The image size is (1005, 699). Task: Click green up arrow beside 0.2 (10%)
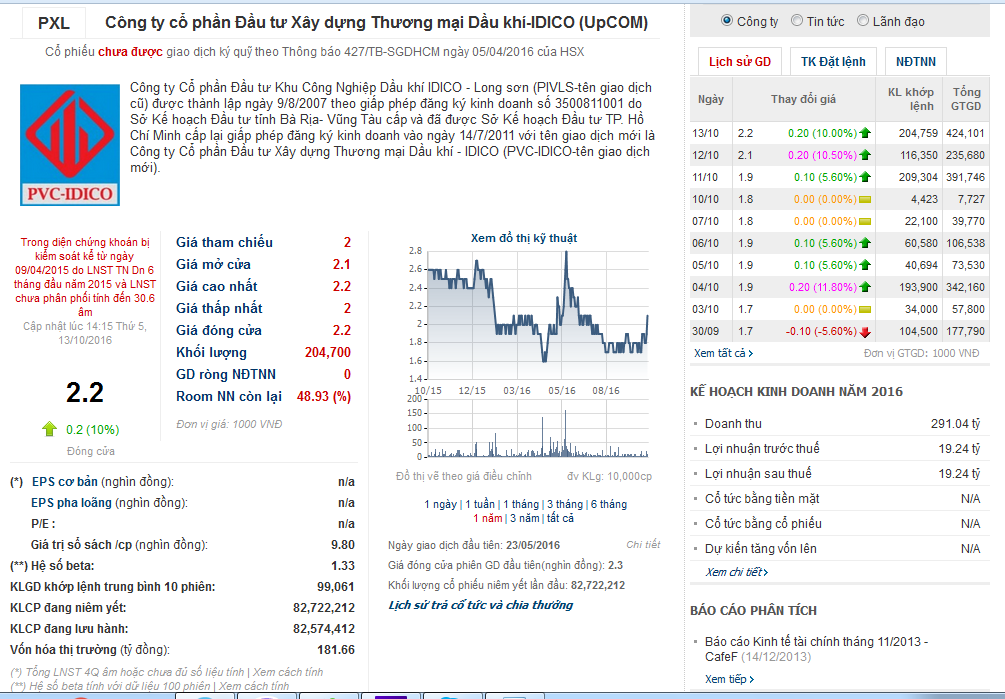[49, 429]
